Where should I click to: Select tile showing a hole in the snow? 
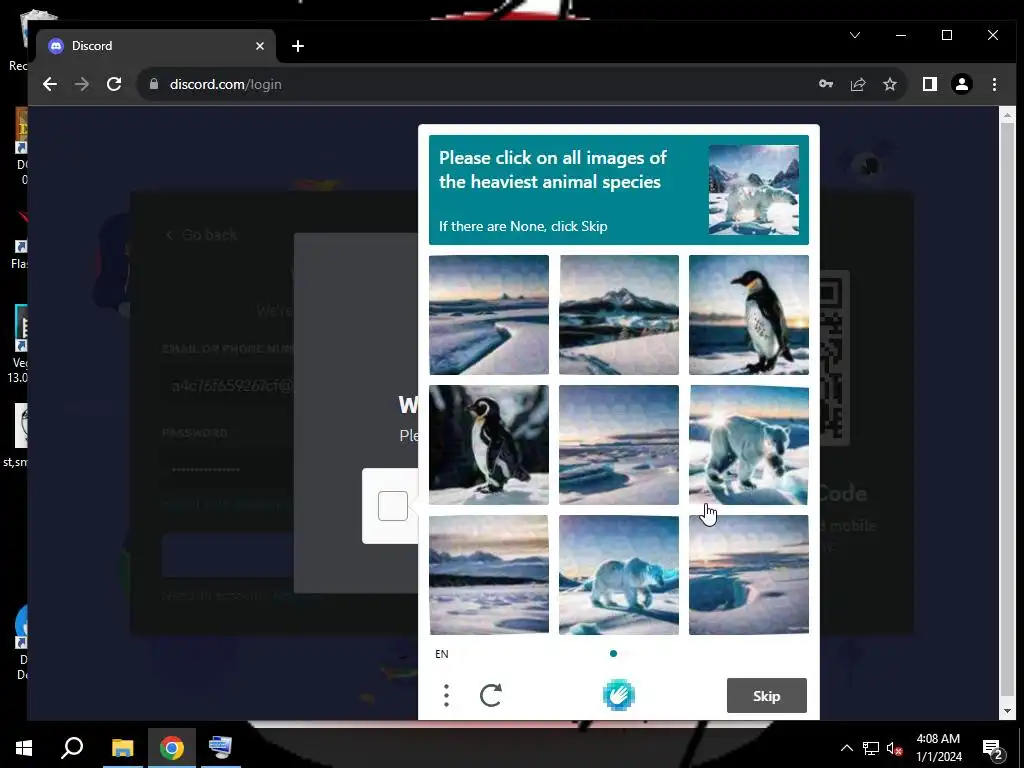coord(748,575)
